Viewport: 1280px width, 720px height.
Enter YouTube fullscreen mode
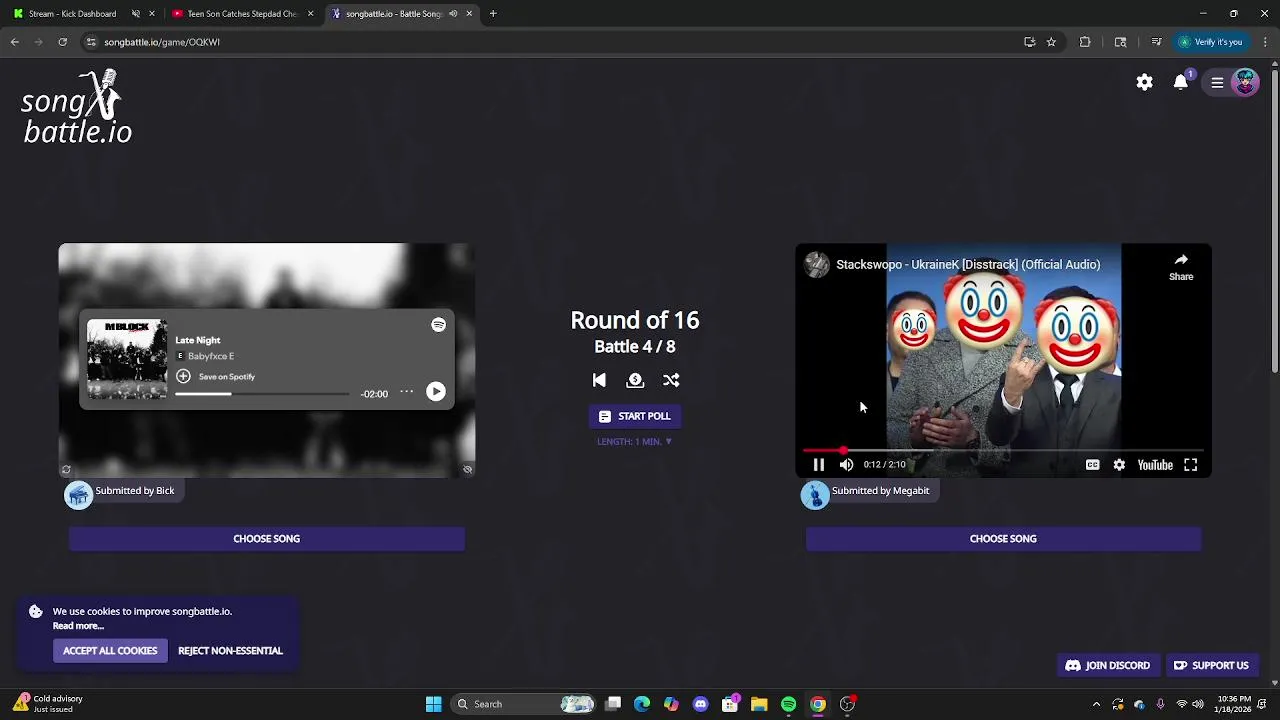tap(1190, 465)
